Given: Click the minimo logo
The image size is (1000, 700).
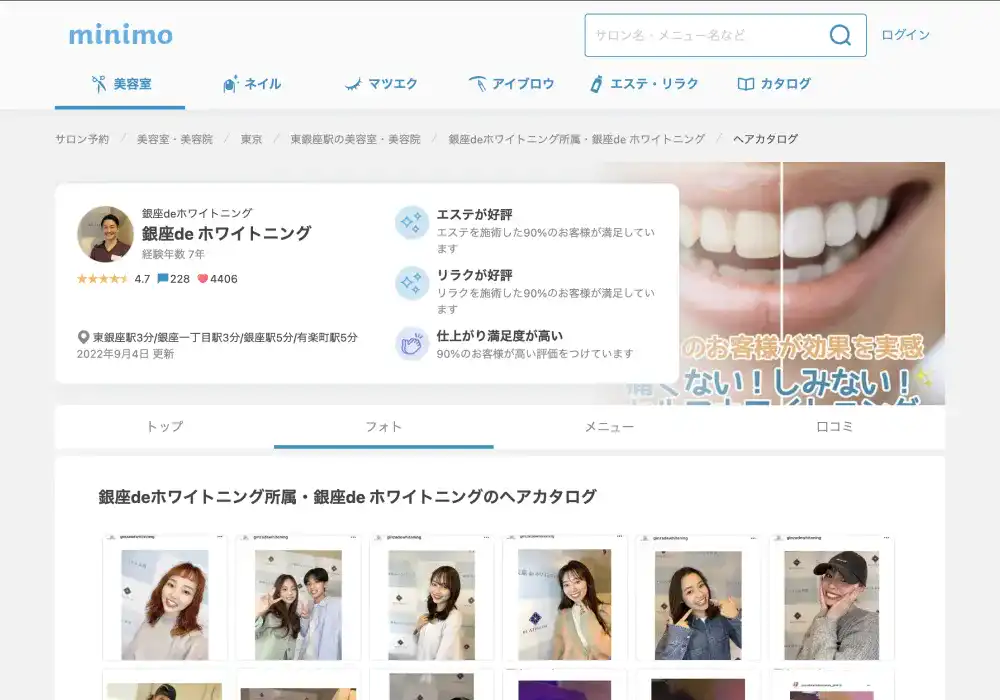Looking at the screenshot, I should (120, 35).
